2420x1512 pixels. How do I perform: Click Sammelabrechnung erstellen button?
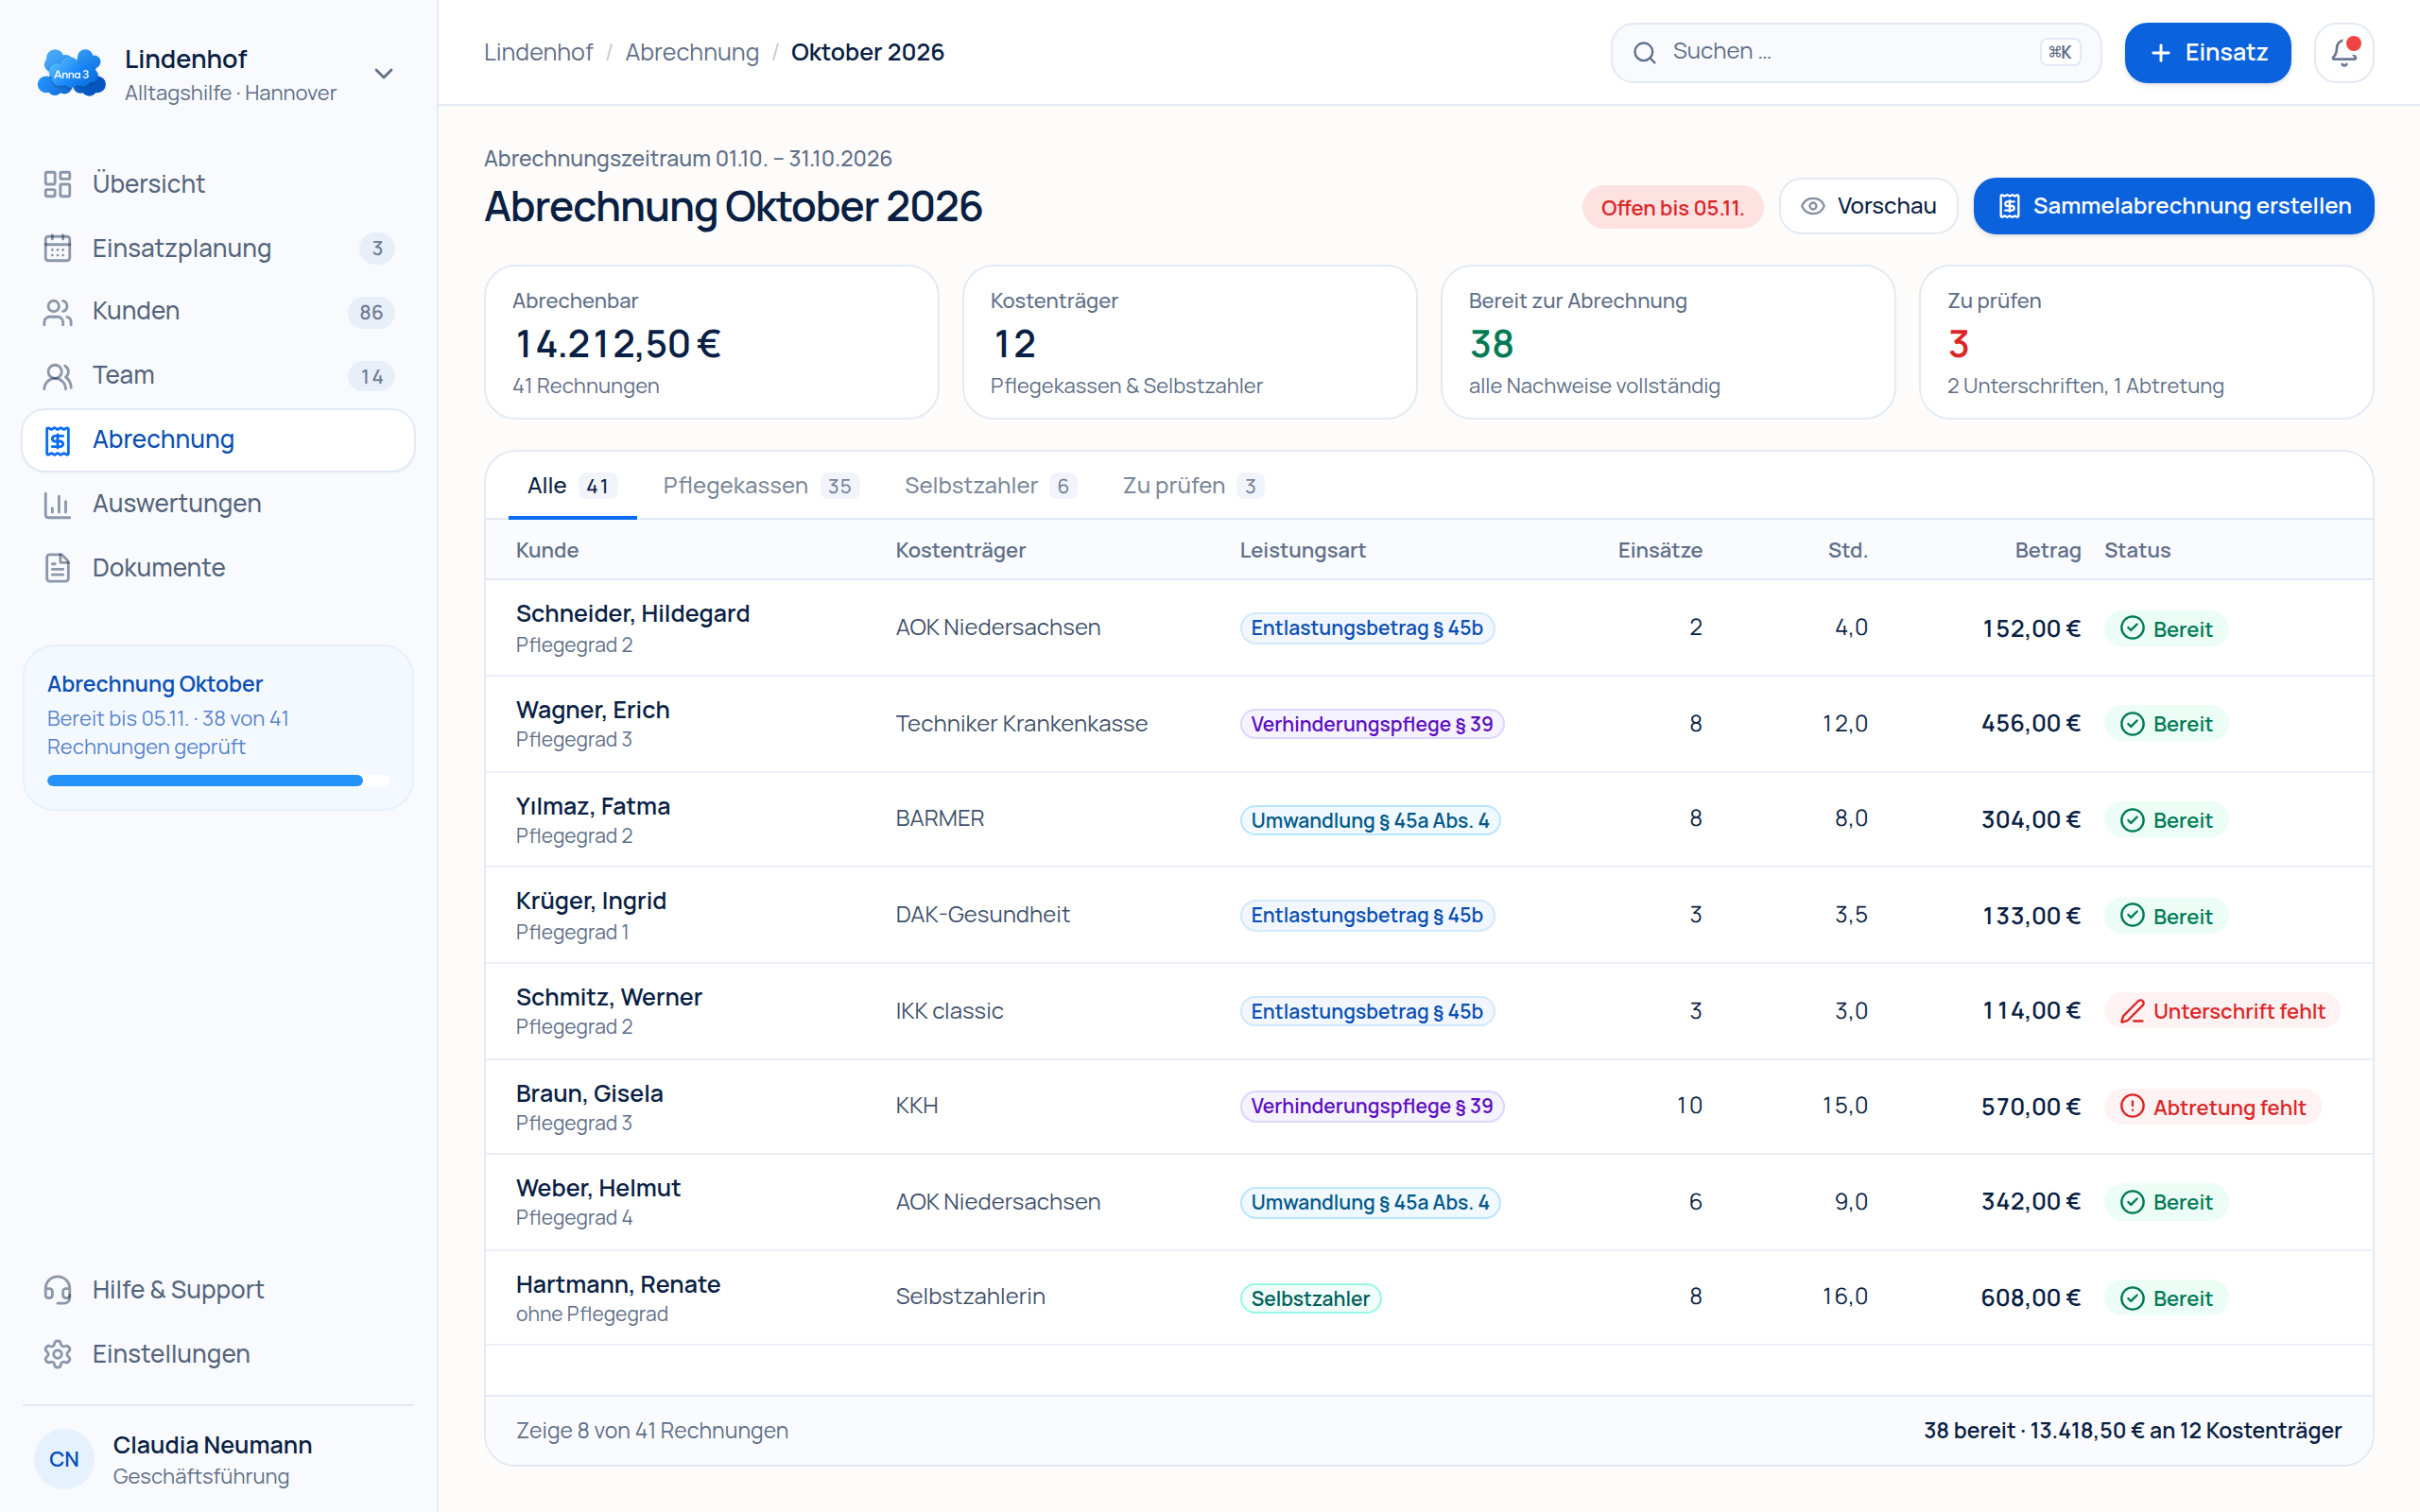pyautogui.click(x=2173, y=206)
